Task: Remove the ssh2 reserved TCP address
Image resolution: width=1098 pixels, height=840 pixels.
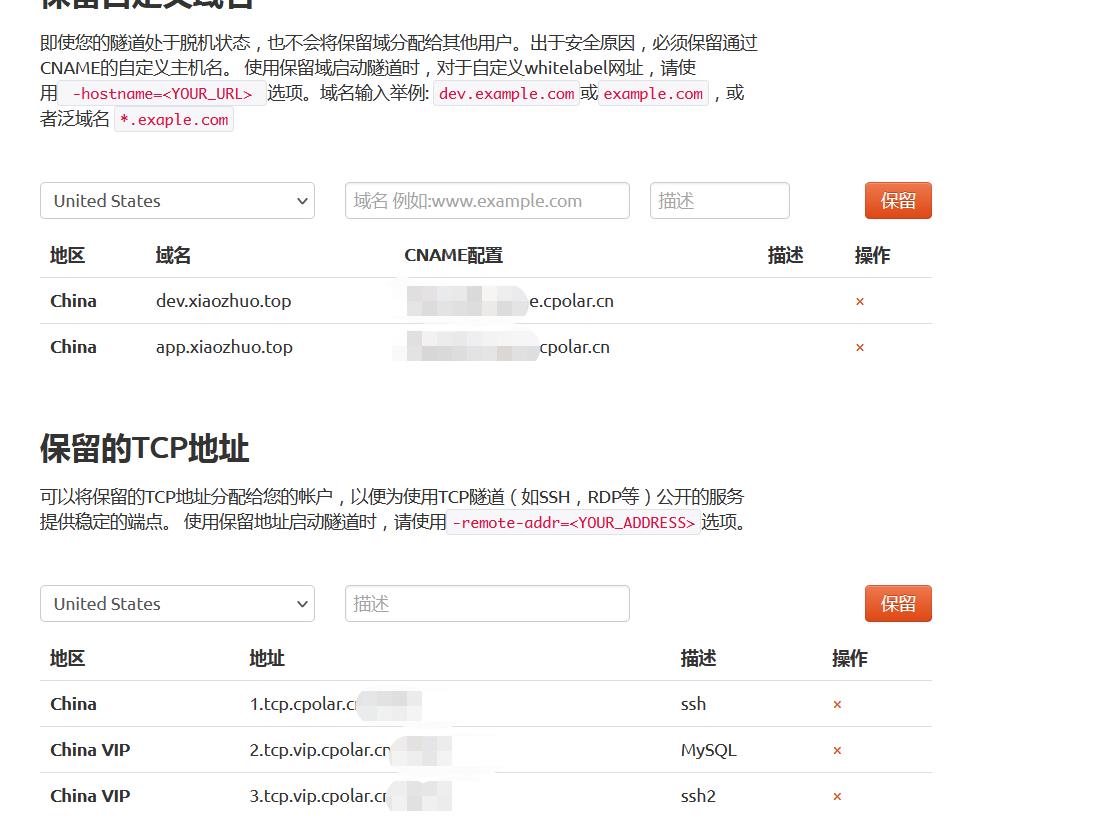Action: (837, 797)
